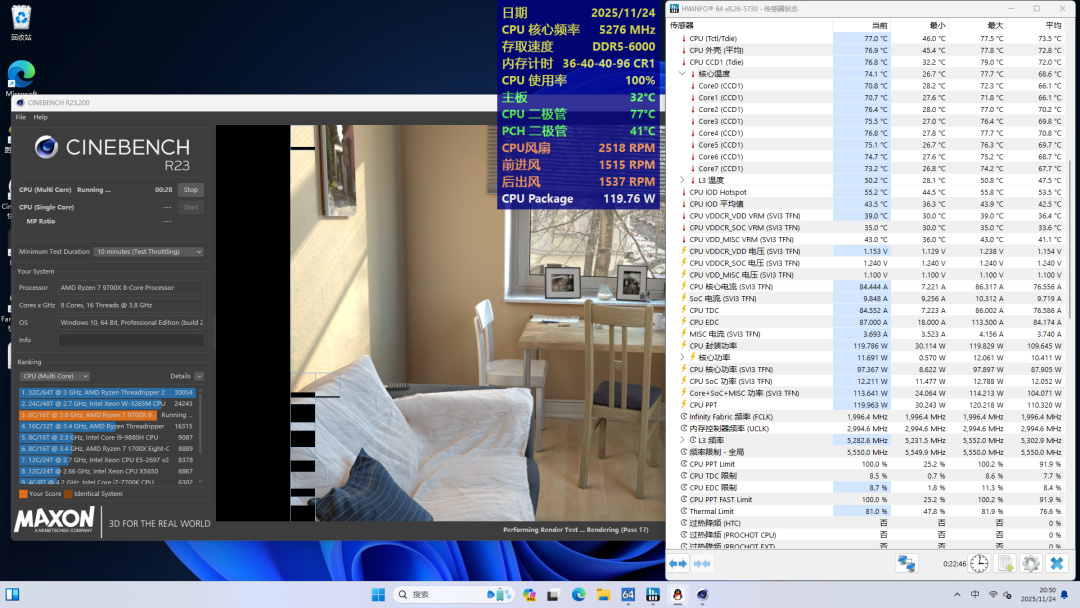
Task: Select ranking row AMD Ryzen Threadripper 2 30054
Action: click(107, 392)
